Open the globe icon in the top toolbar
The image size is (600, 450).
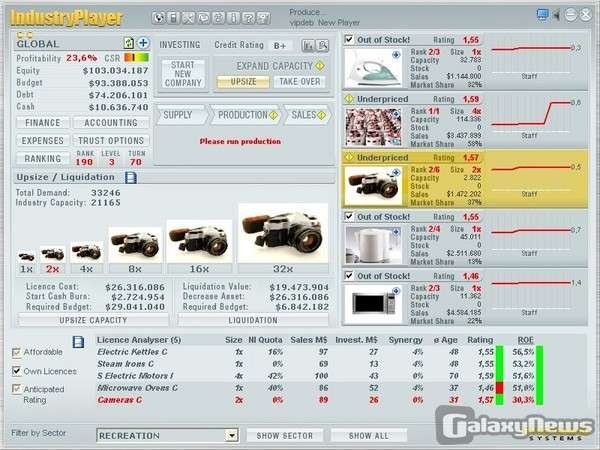(158, 18)
